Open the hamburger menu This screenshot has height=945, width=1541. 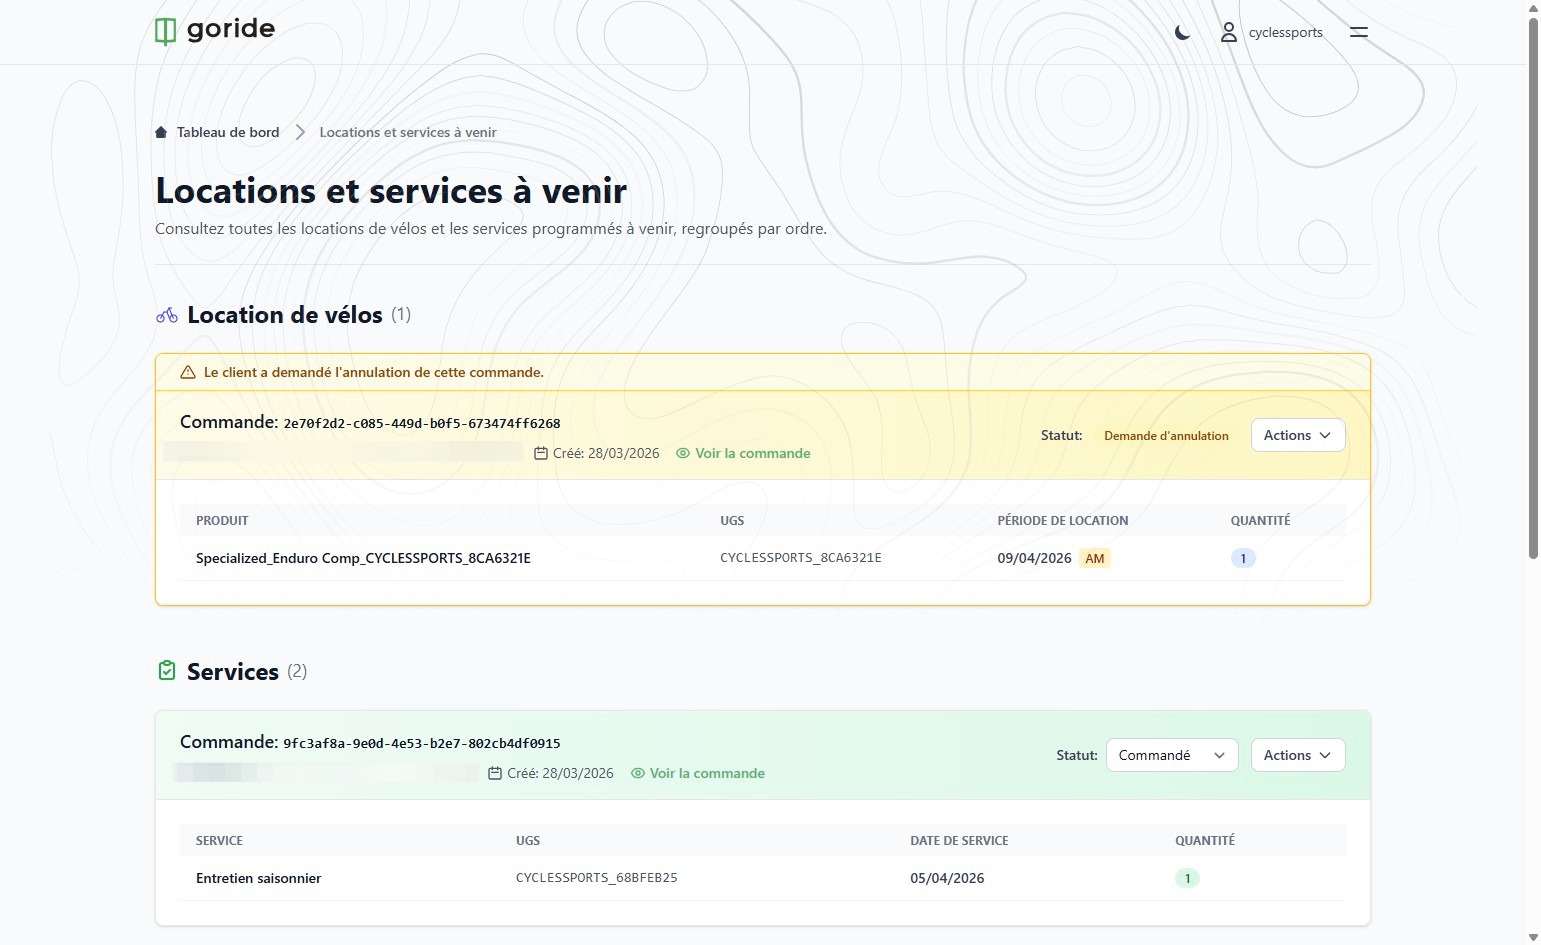(x=1358, y=32)
